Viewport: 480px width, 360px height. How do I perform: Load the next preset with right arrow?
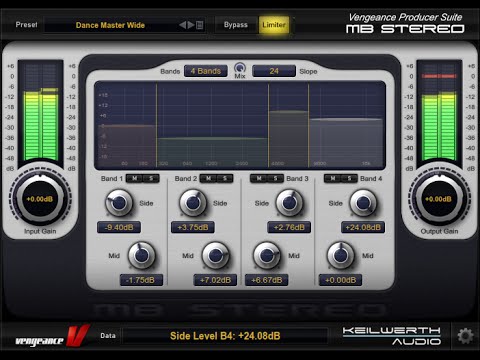tap(191, 25)
